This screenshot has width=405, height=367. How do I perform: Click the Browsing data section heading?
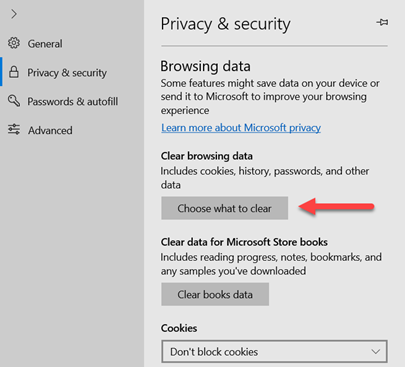coord(205,66)
